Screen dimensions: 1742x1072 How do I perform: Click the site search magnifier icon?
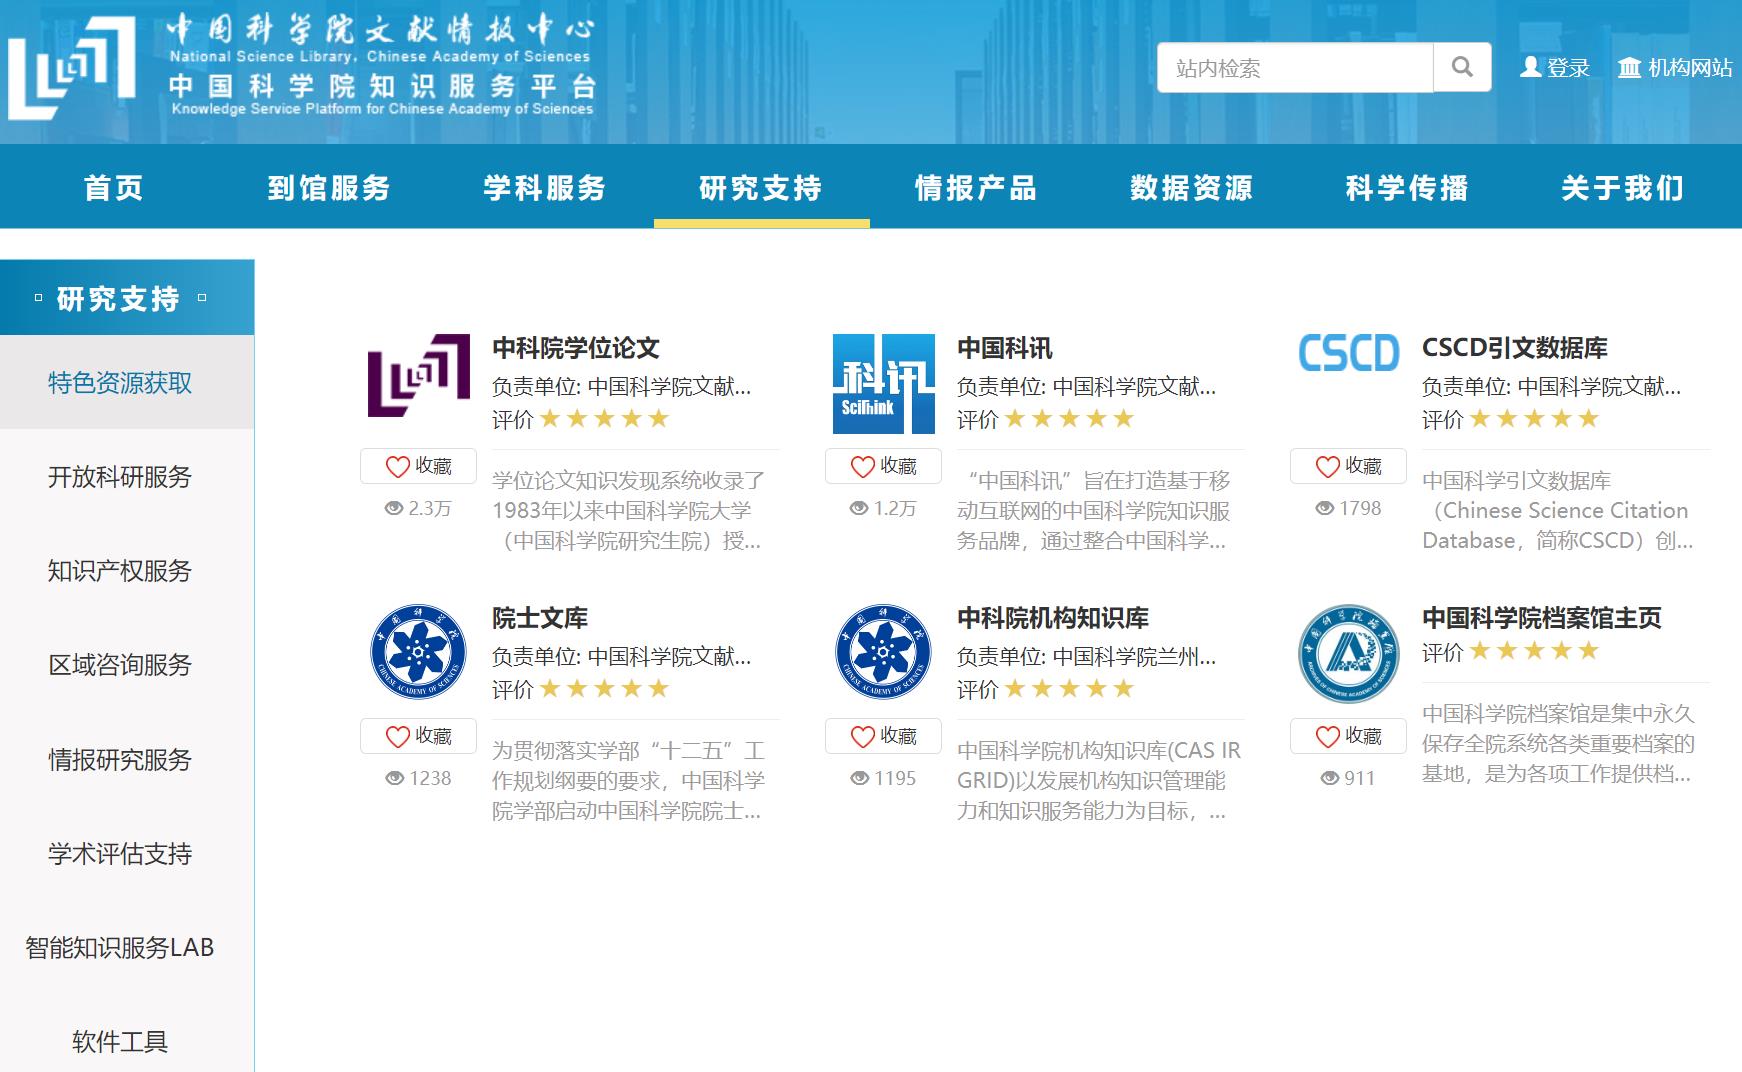pyautogui.click(x=1462, y=67)
